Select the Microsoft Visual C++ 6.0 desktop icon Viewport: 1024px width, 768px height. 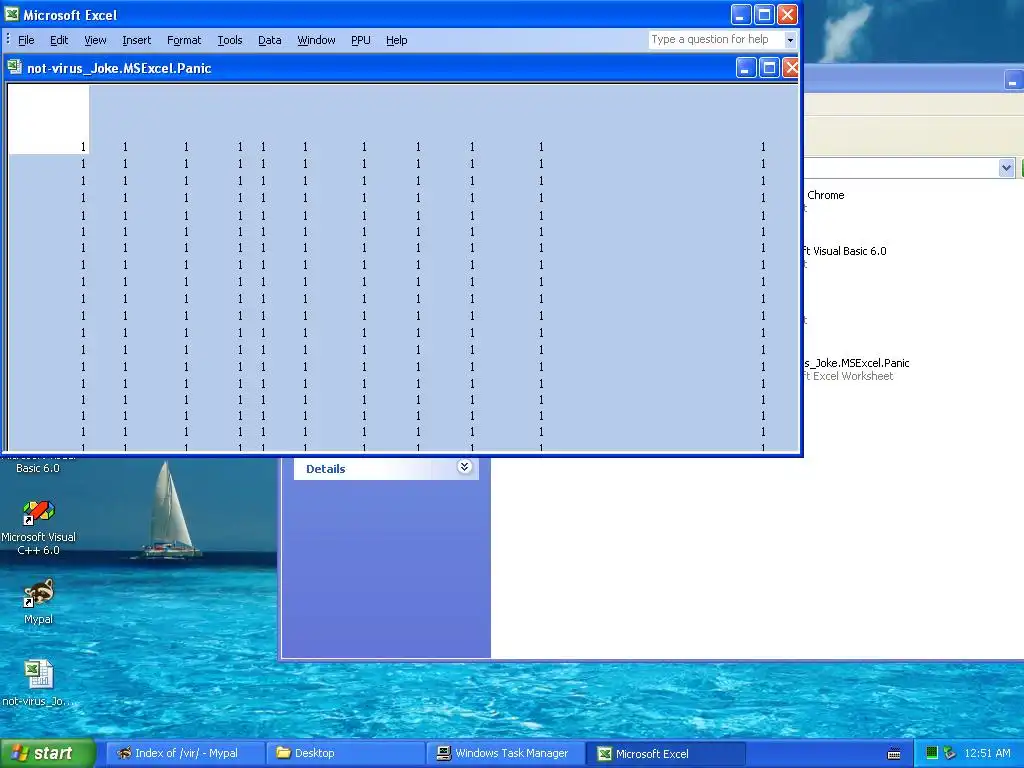[39, 528]
